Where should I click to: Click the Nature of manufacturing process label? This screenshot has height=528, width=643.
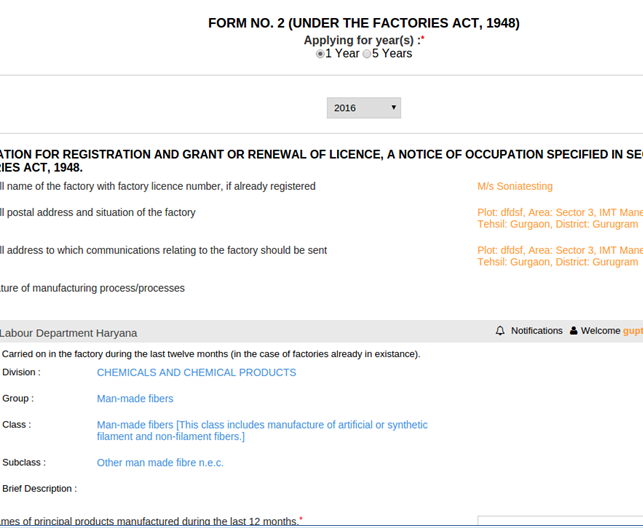92,288
